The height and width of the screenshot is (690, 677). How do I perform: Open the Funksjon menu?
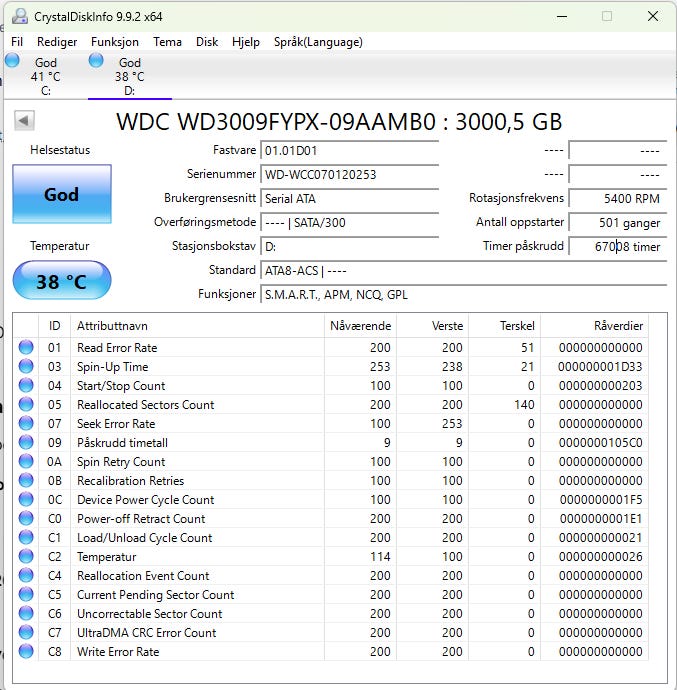[x=115, y=42]
